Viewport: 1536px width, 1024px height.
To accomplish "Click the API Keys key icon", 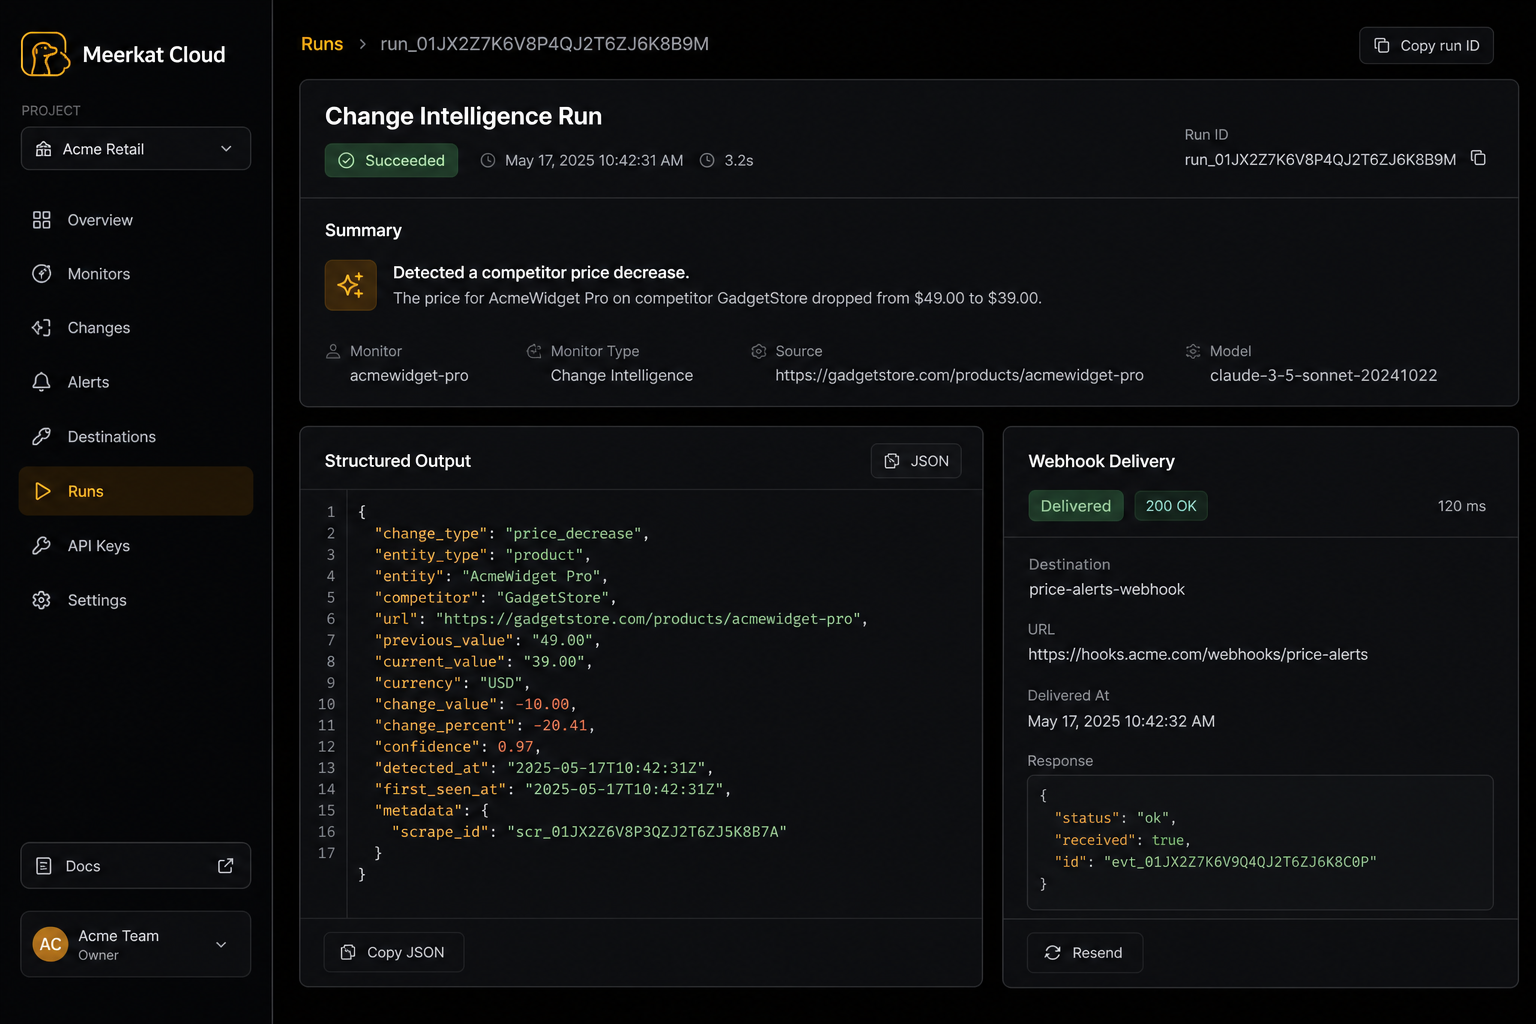I will click(x=41, y=546).
